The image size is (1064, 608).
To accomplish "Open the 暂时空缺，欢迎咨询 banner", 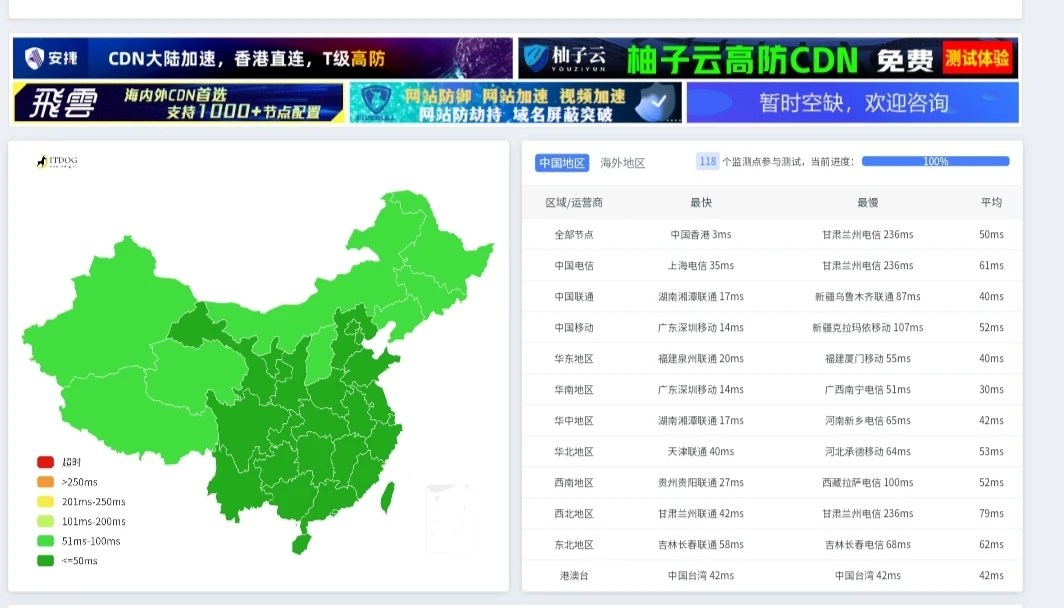I will 853,102.
